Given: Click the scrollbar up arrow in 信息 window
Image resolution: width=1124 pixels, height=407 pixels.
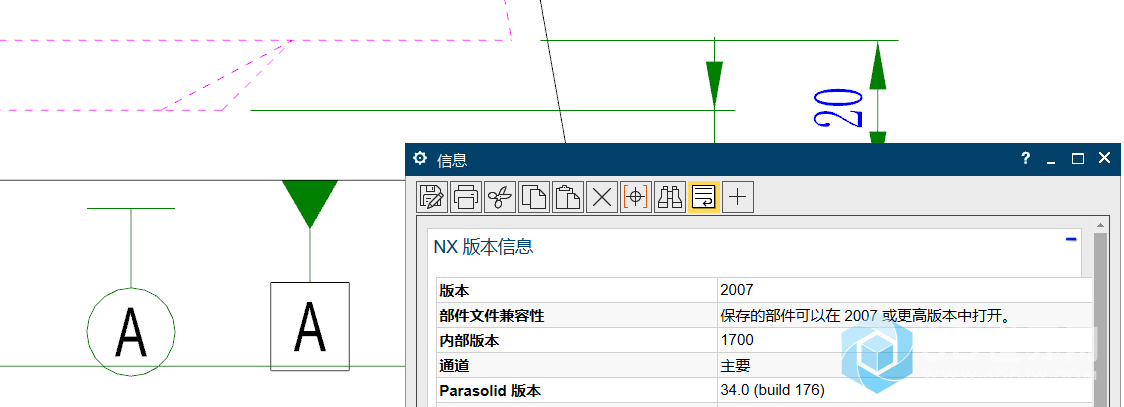Looking at the screenshot, I should coord(1102,226).
